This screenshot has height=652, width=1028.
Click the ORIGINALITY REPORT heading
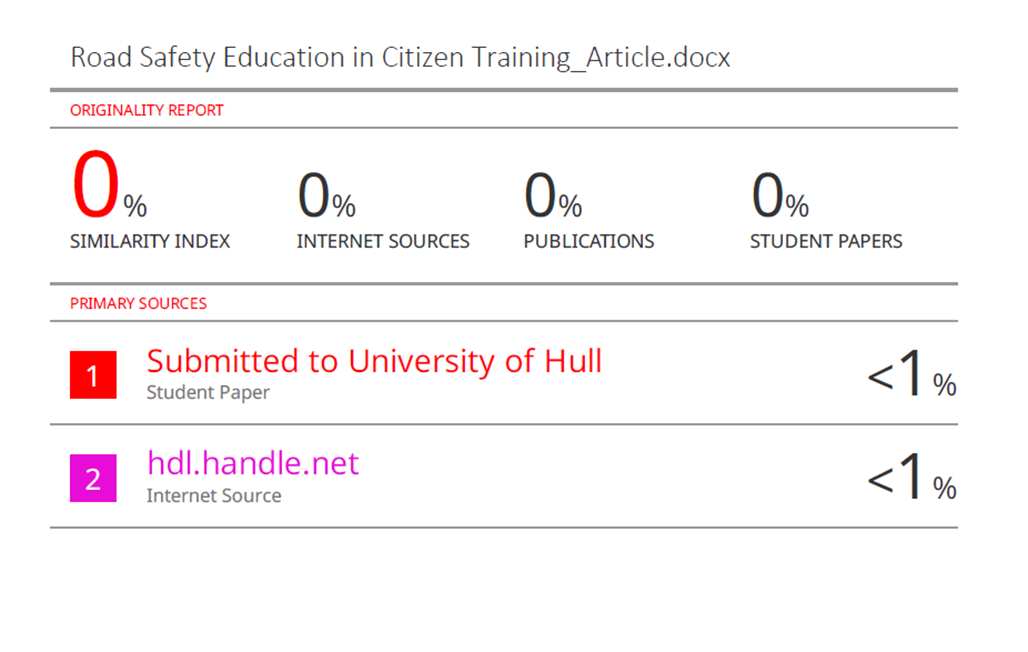click(x=147, y=110)
